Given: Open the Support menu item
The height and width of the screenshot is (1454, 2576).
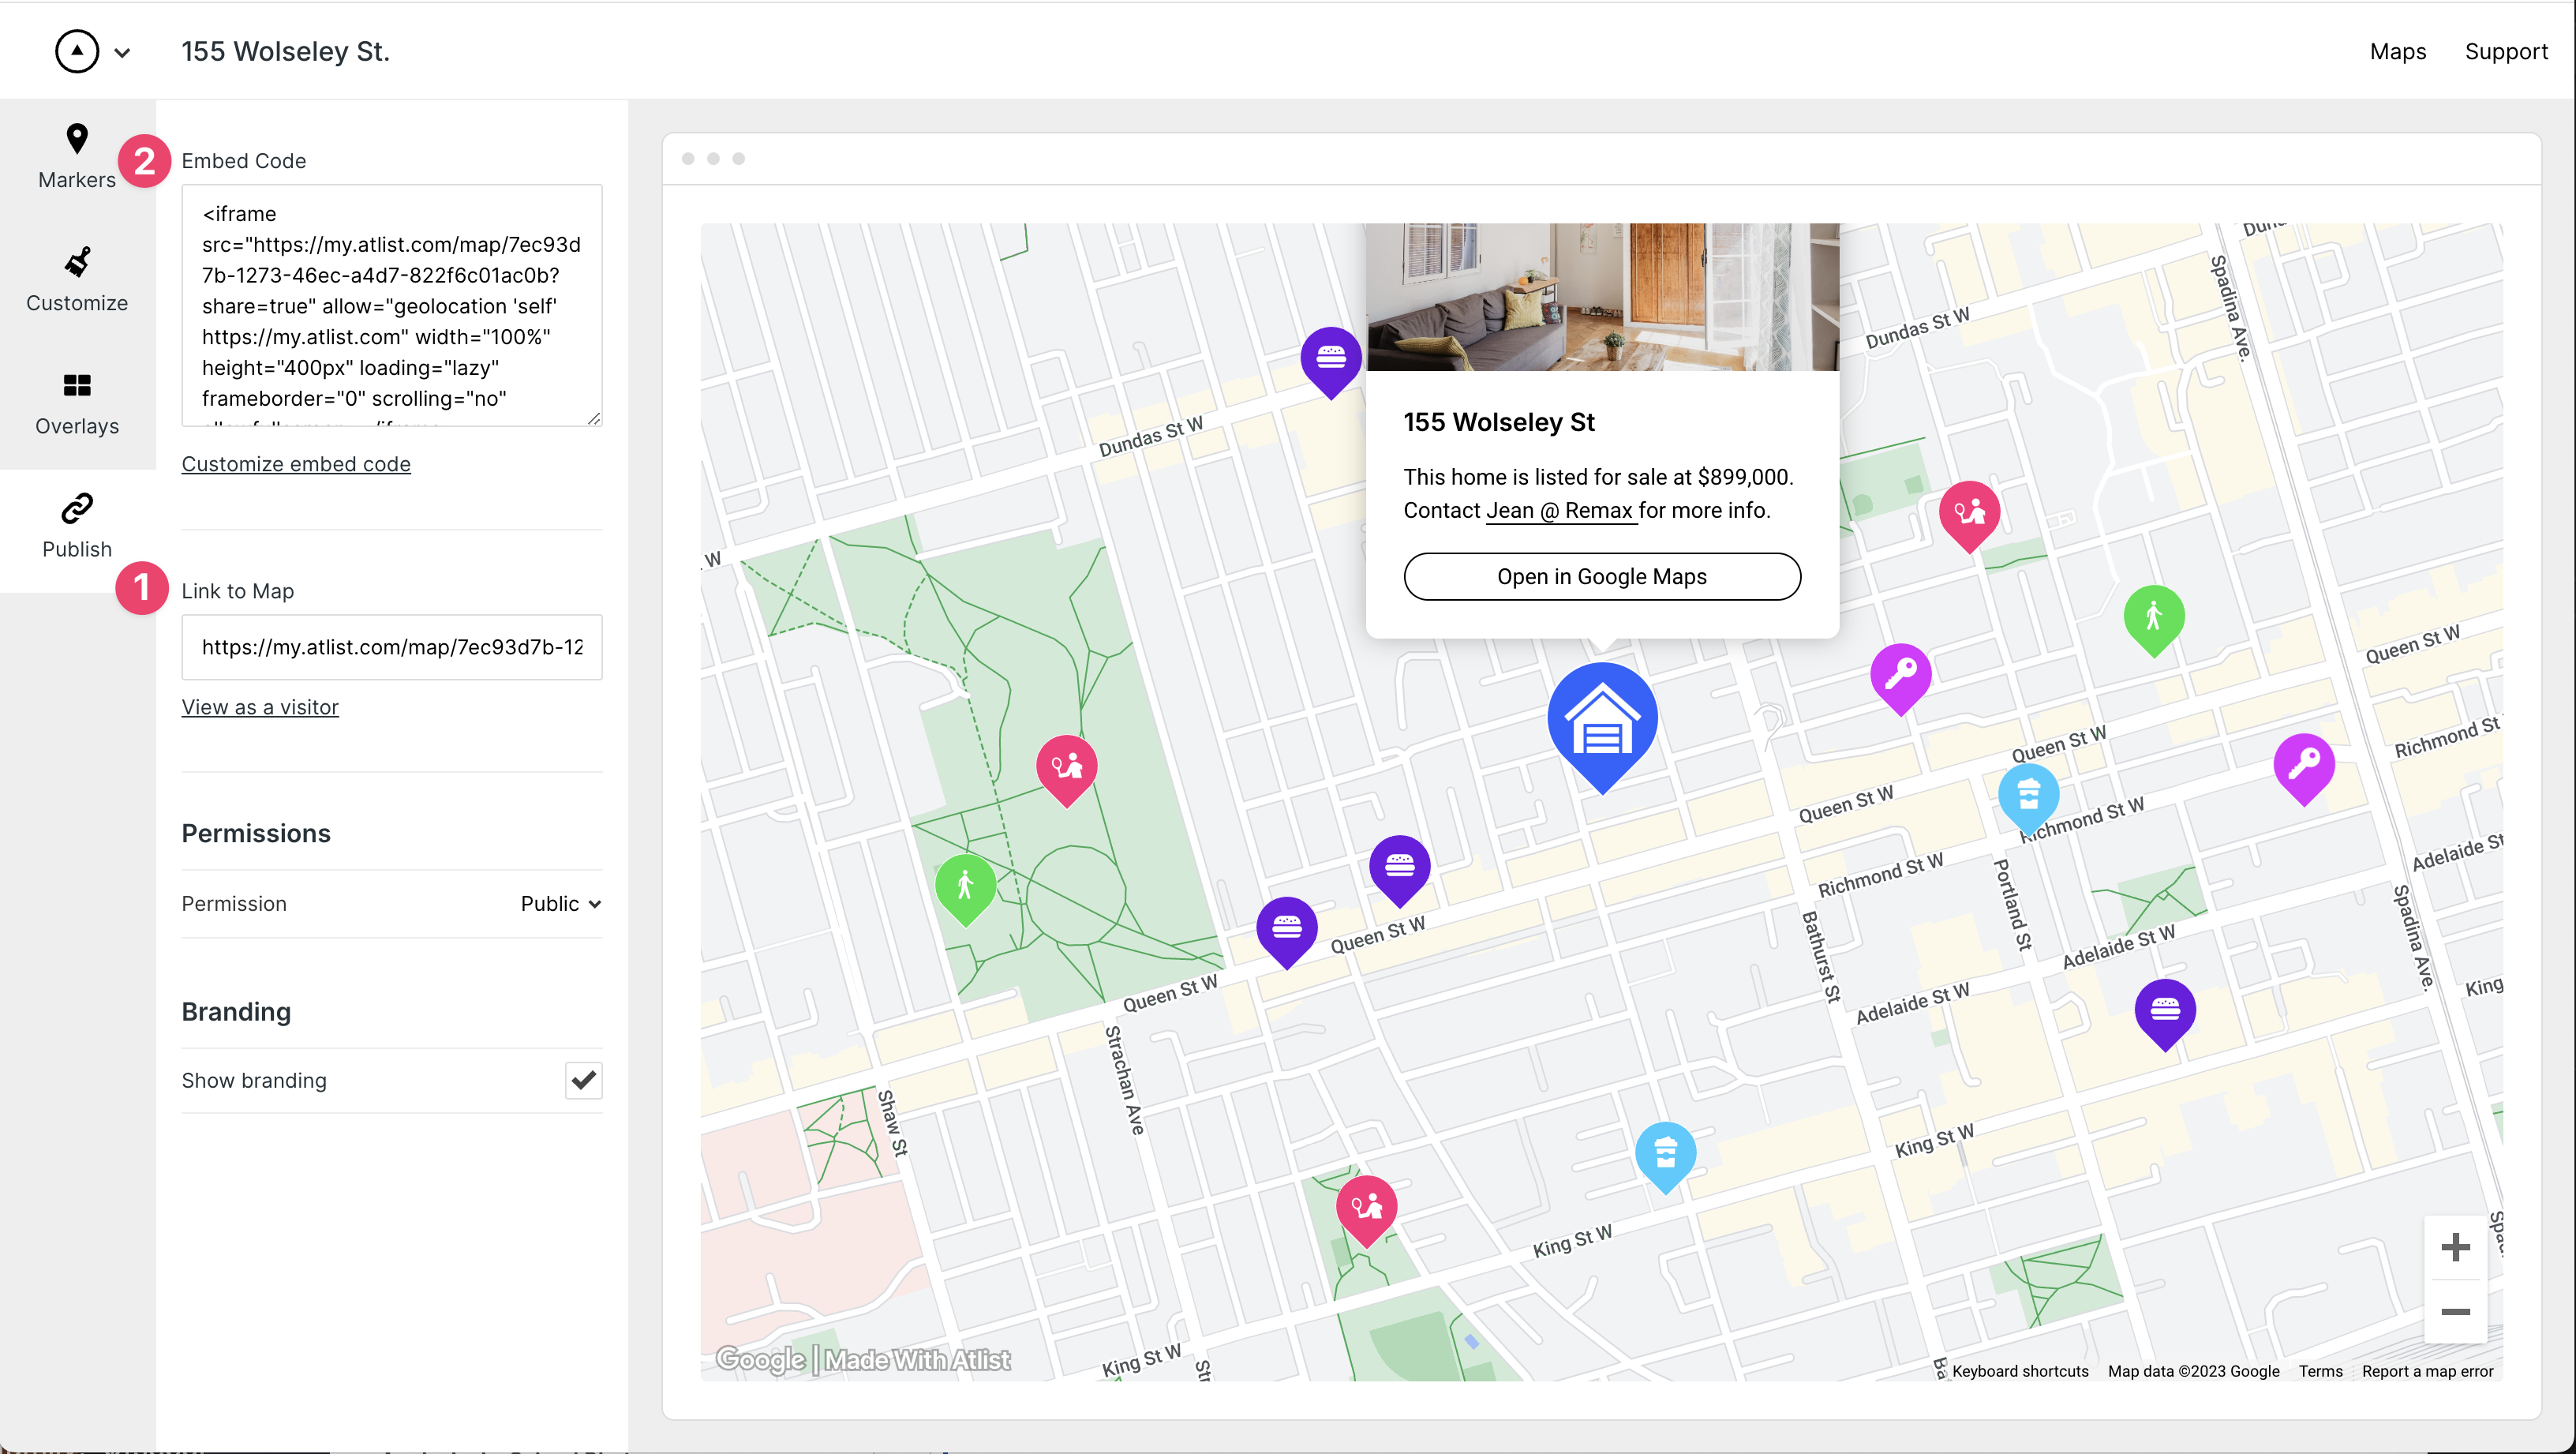Looking at the screenshot, I should (2507, 51).
